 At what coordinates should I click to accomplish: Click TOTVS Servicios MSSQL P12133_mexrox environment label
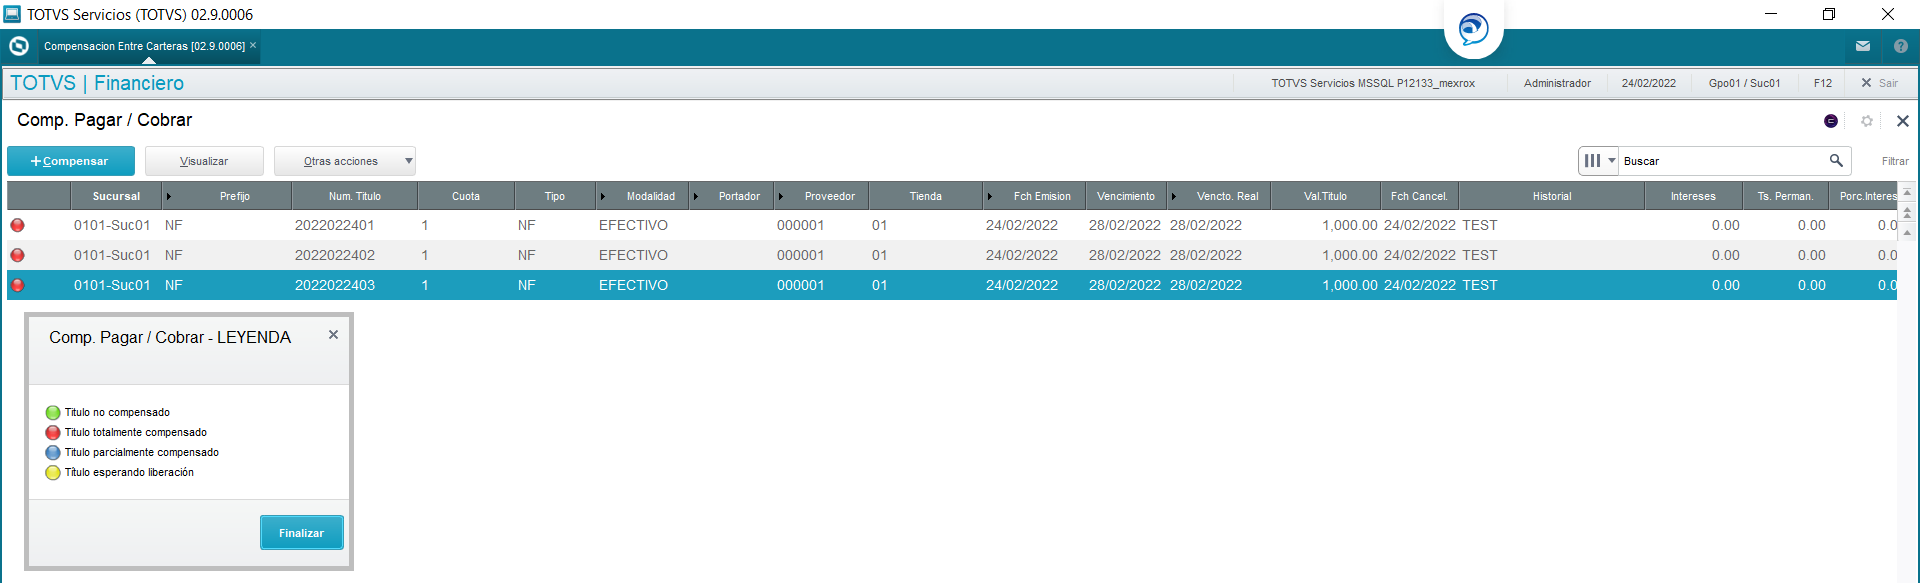point(1373,83)
